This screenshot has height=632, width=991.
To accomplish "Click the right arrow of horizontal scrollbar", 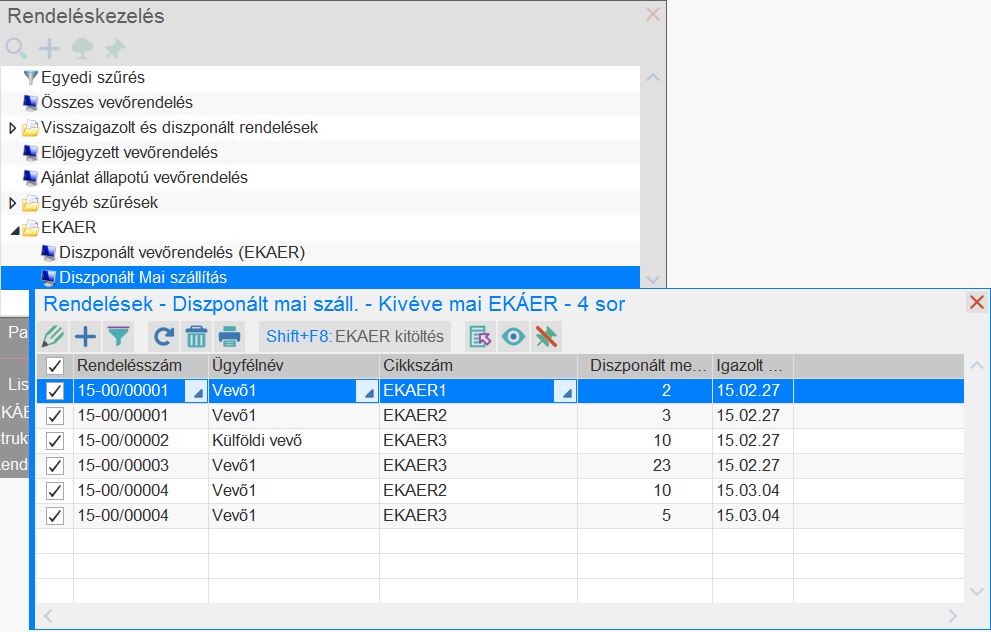I will click(953, 617).
